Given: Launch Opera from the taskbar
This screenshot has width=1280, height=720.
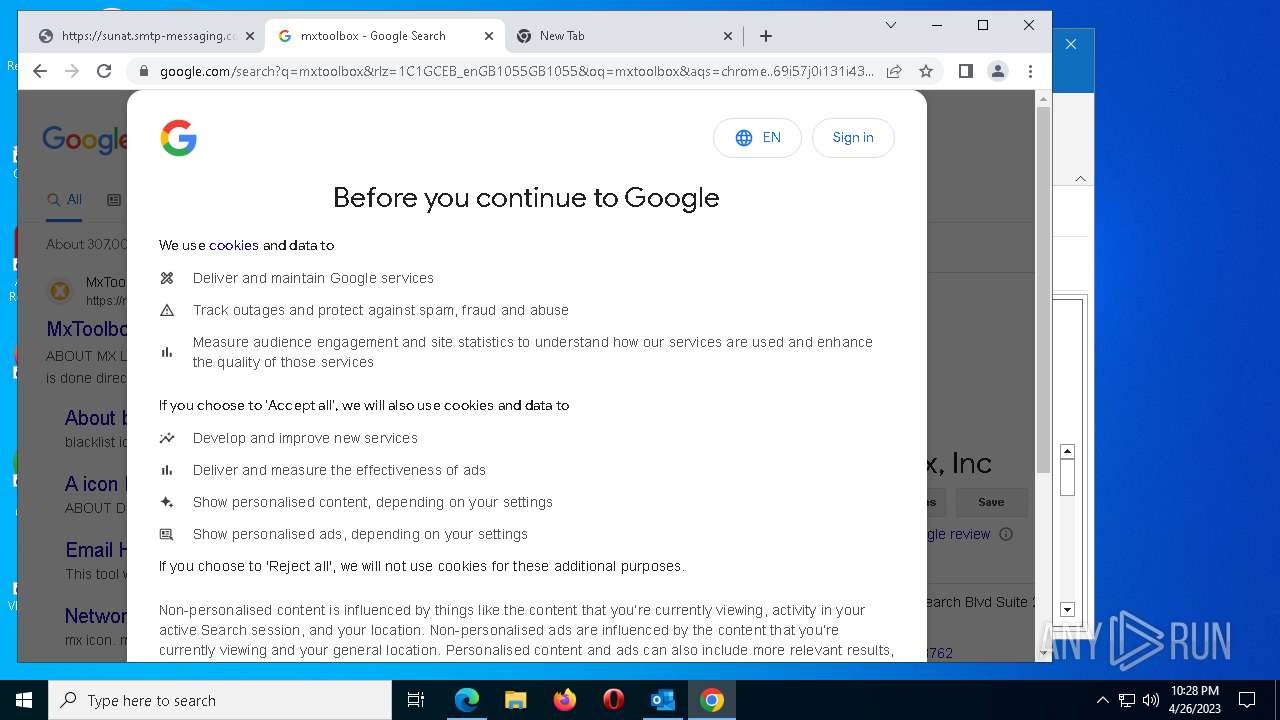Looking at the screenshot, I should tap(614, 700).
